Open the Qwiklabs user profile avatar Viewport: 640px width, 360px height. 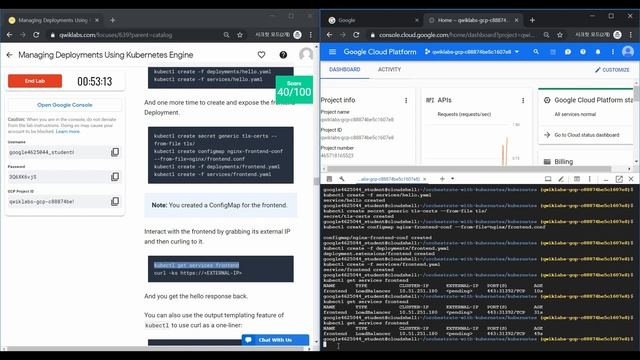[x=306, y=54]
